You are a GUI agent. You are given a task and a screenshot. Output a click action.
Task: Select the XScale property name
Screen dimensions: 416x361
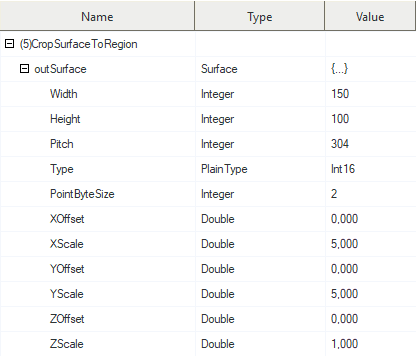coord(67,244)
